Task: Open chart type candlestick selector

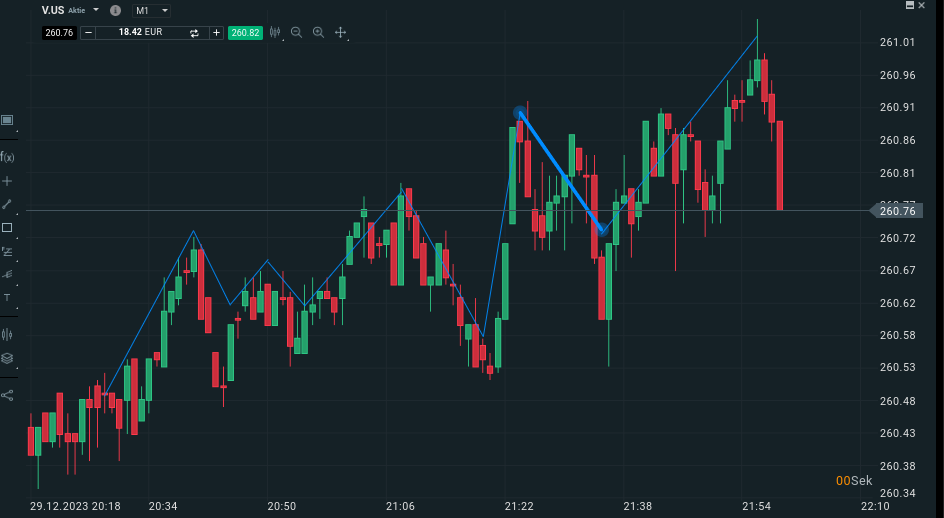Action: pyautogui.click(x=275, y=33)
